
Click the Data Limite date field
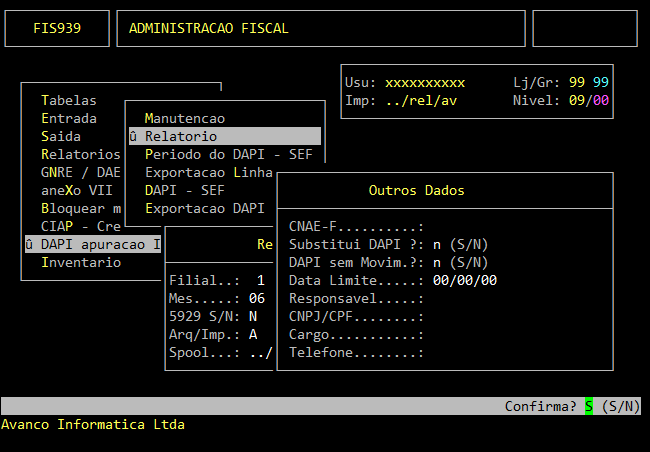pos(464,280)
